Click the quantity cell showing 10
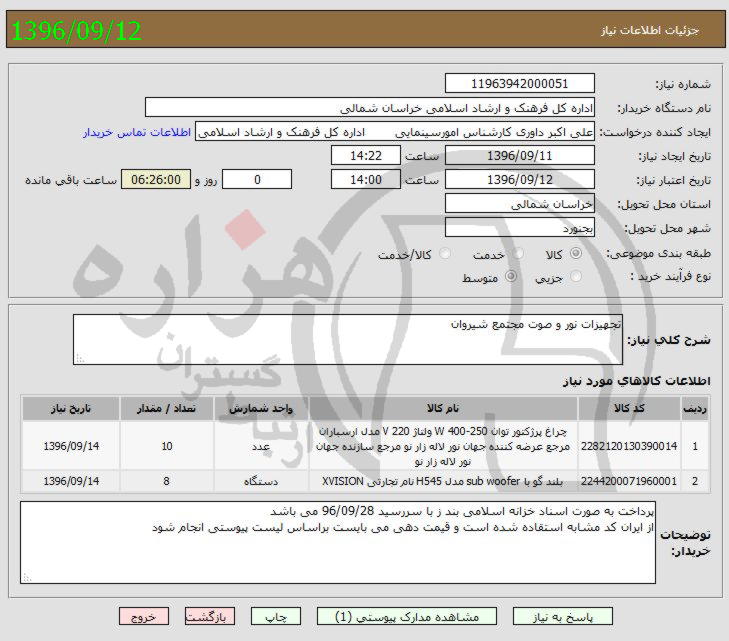729x641 pixels. [166, 446]
